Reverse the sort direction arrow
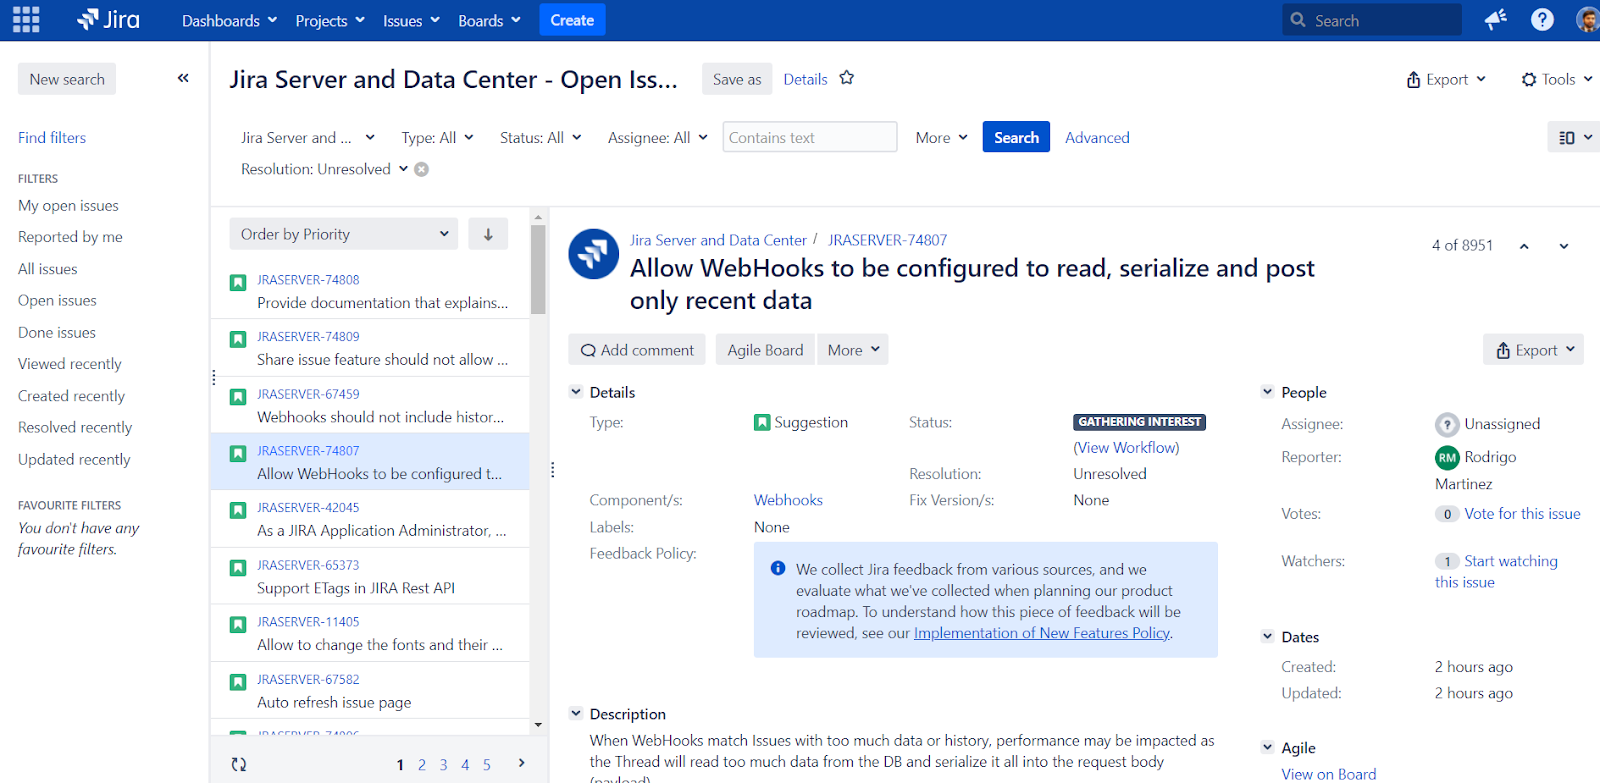The width and height of the screenshot is (1600, 783). coord(488,234)
